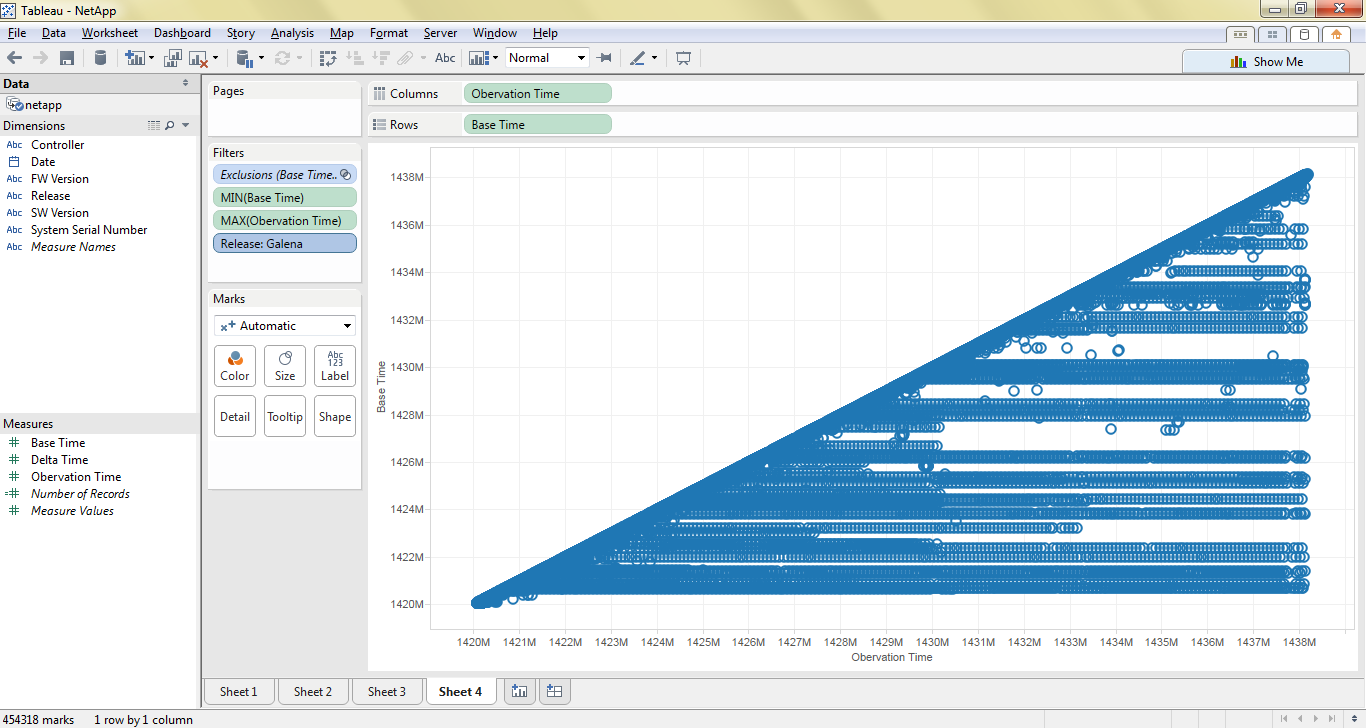Viewport: 1366px width, 728px height.
Task: Click the MIN(Base Time) filter pill
Action: coord(285,197)
